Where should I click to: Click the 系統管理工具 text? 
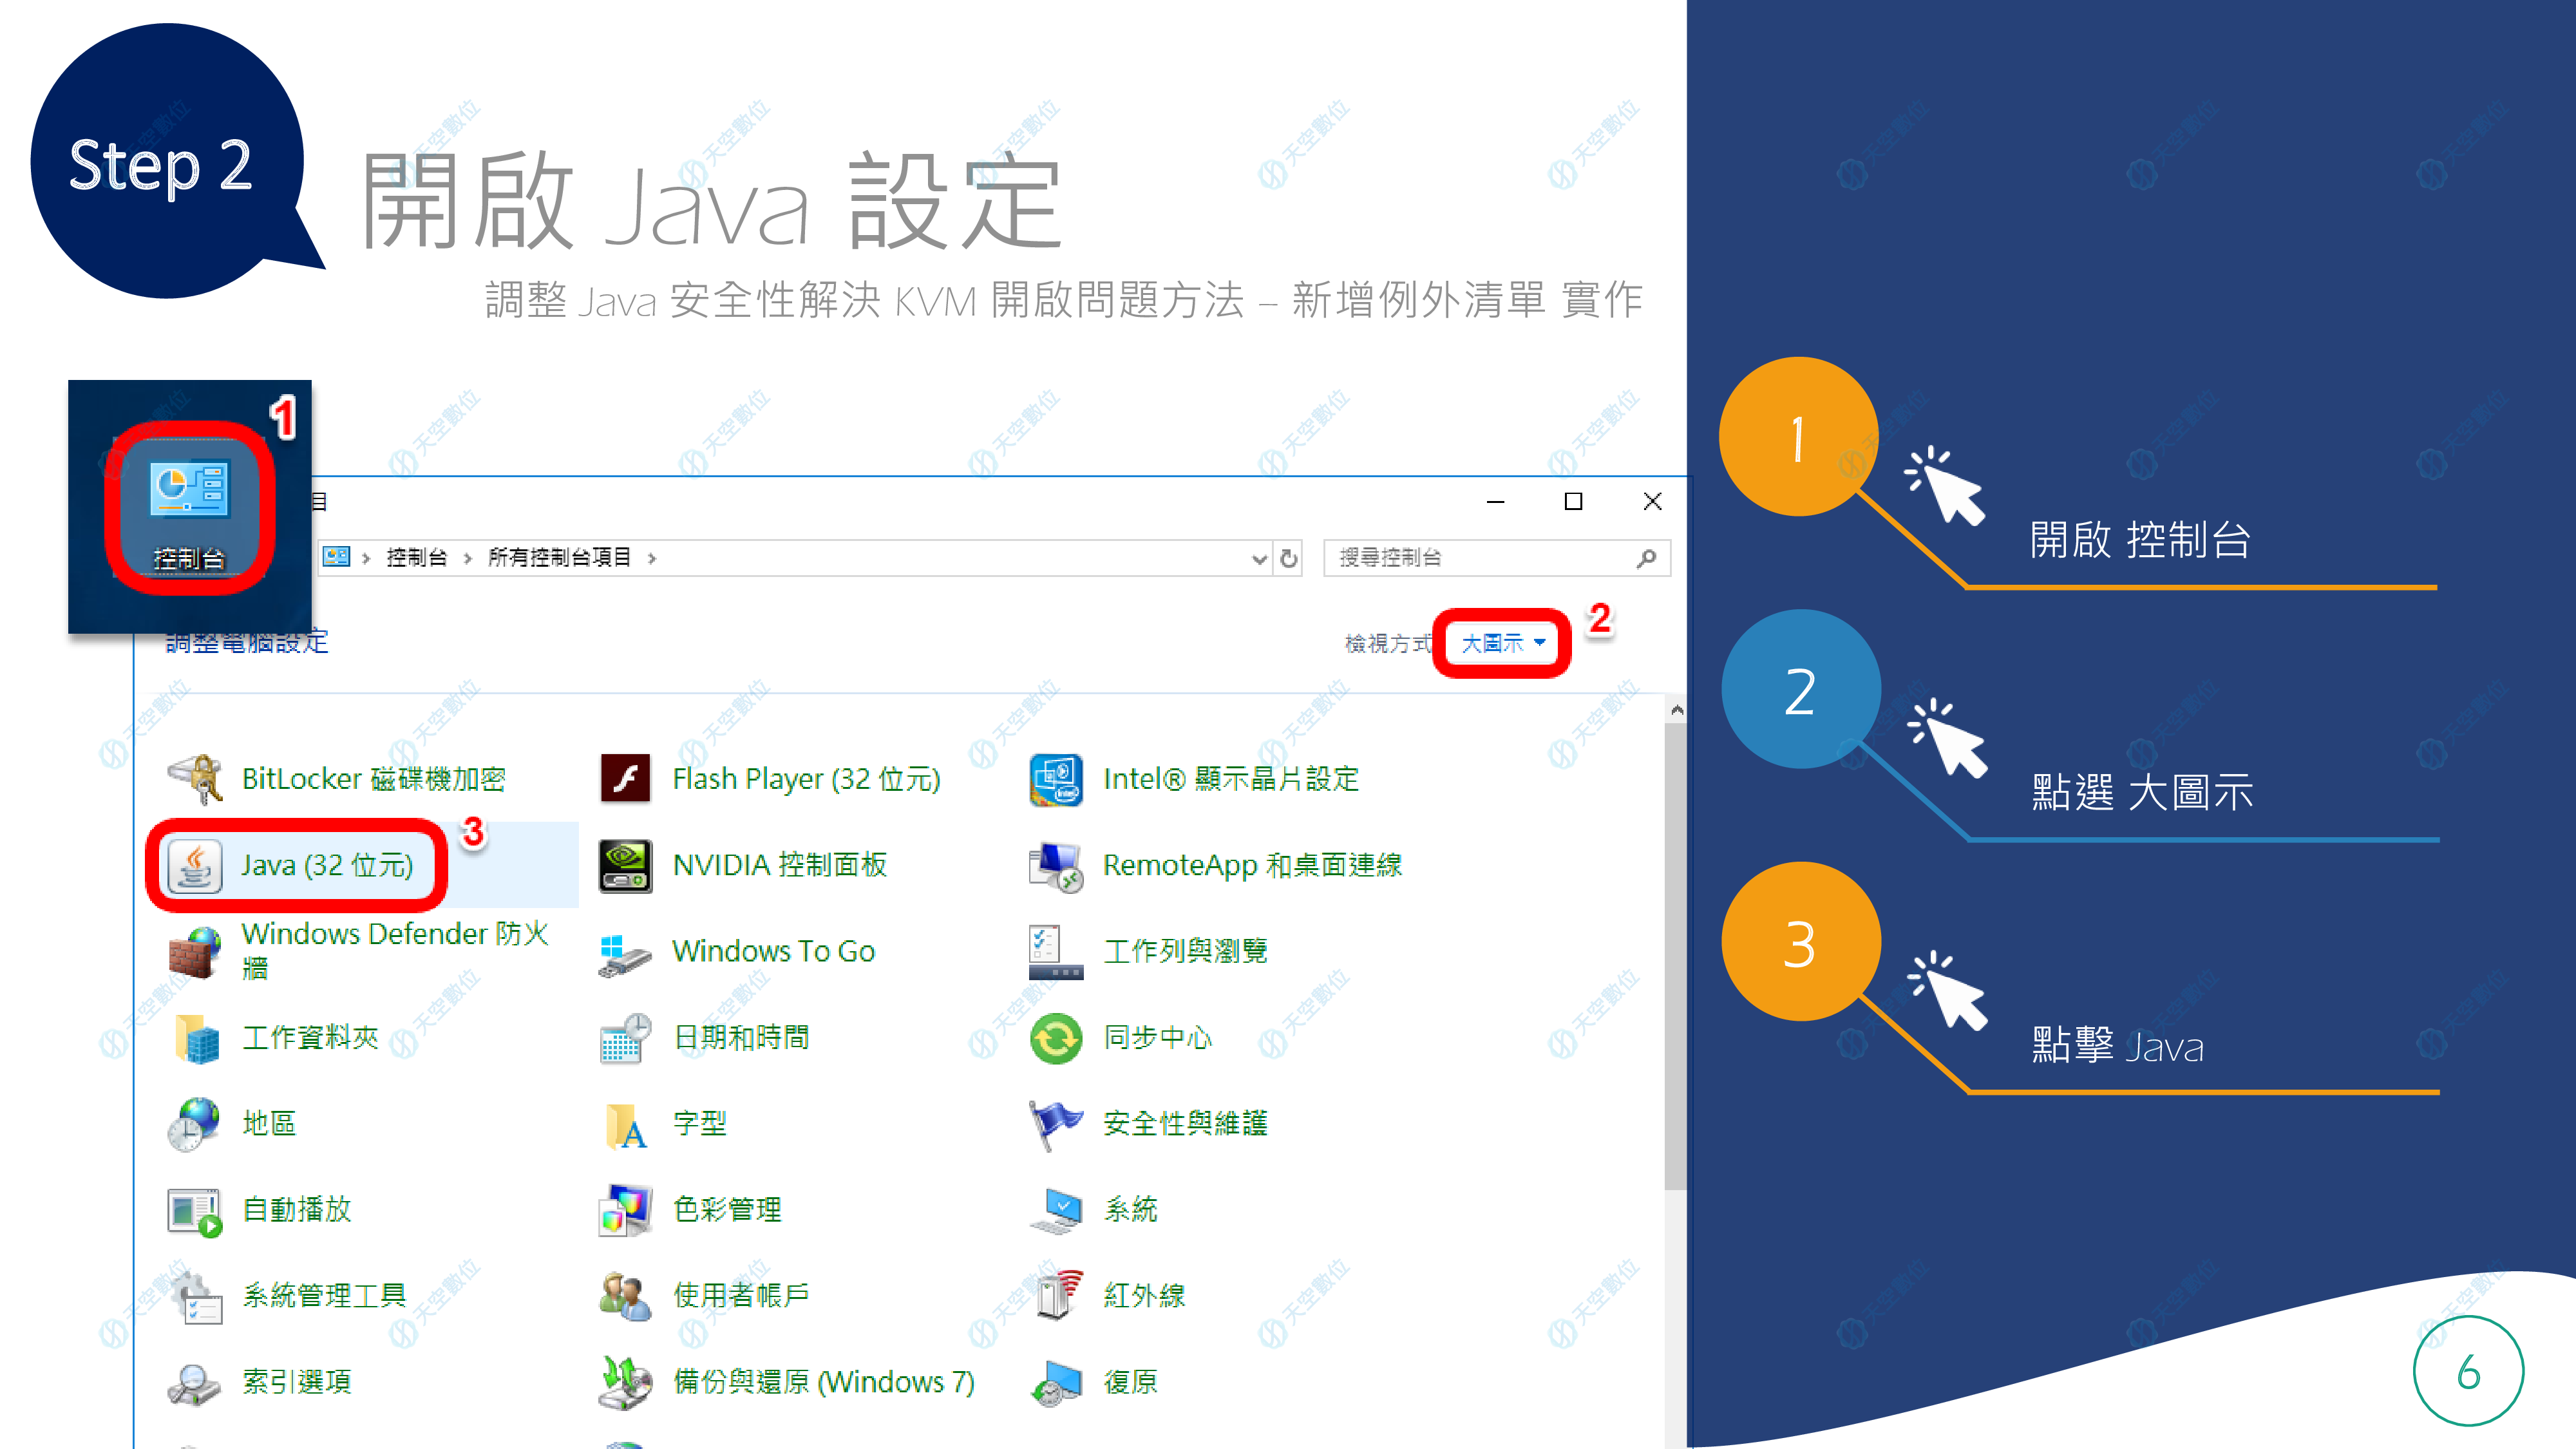[x=324, y=1296]
